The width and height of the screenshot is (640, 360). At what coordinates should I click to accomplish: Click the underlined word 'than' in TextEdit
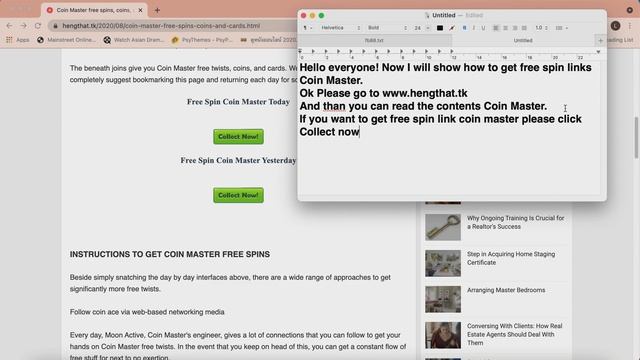334,106
